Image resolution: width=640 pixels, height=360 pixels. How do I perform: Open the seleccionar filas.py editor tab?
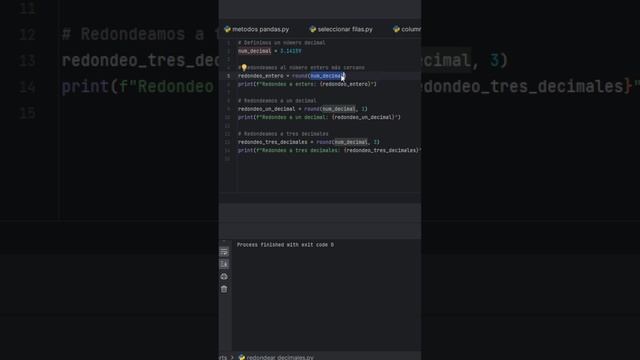[341, 29]
